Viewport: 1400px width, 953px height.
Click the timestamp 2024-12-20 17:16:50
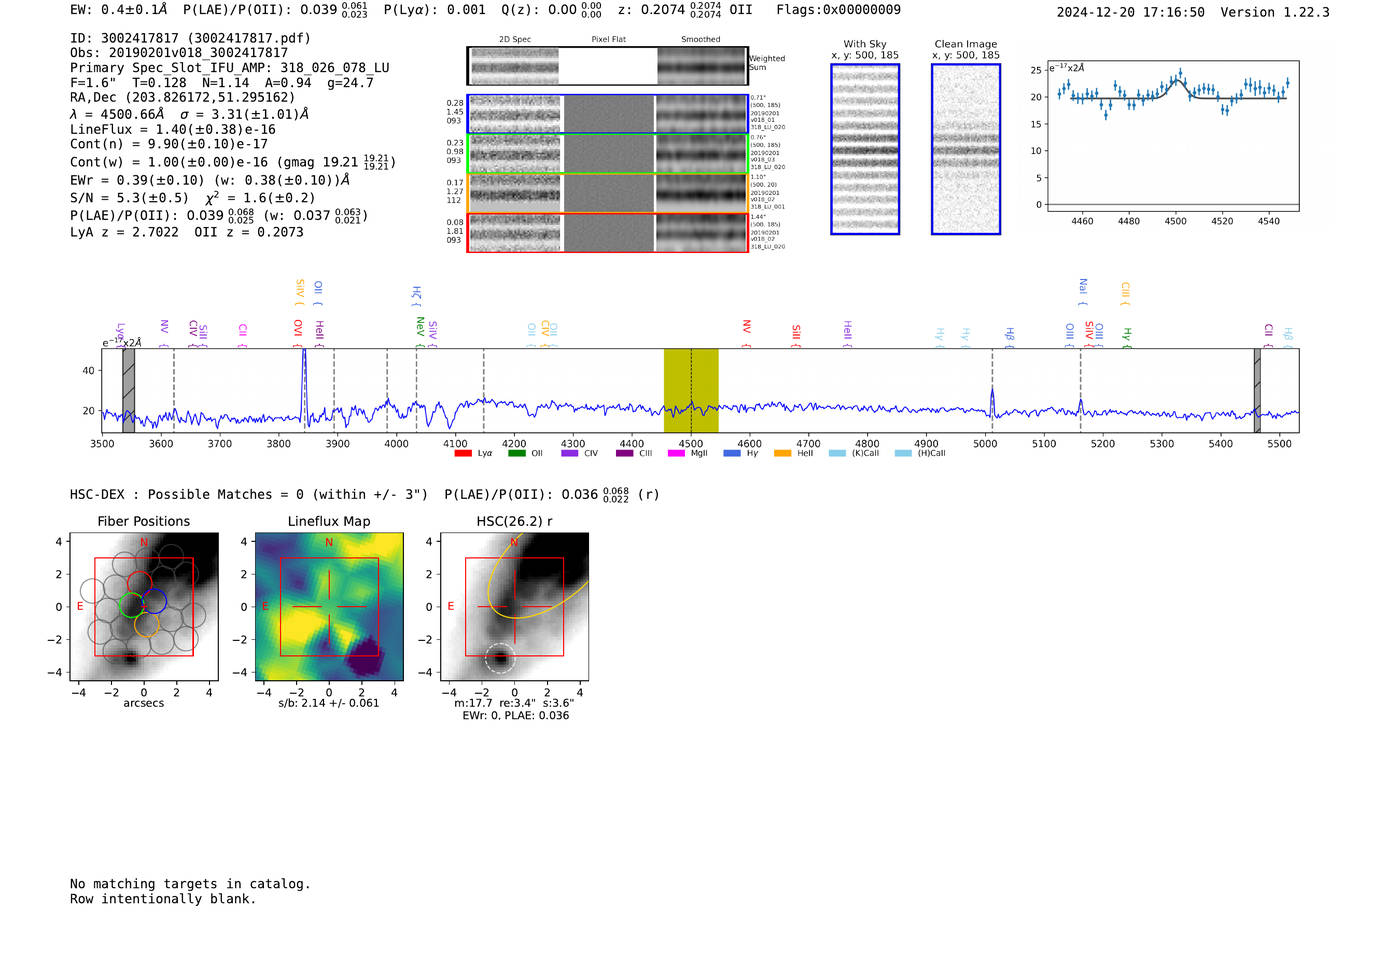[1130, 12]
